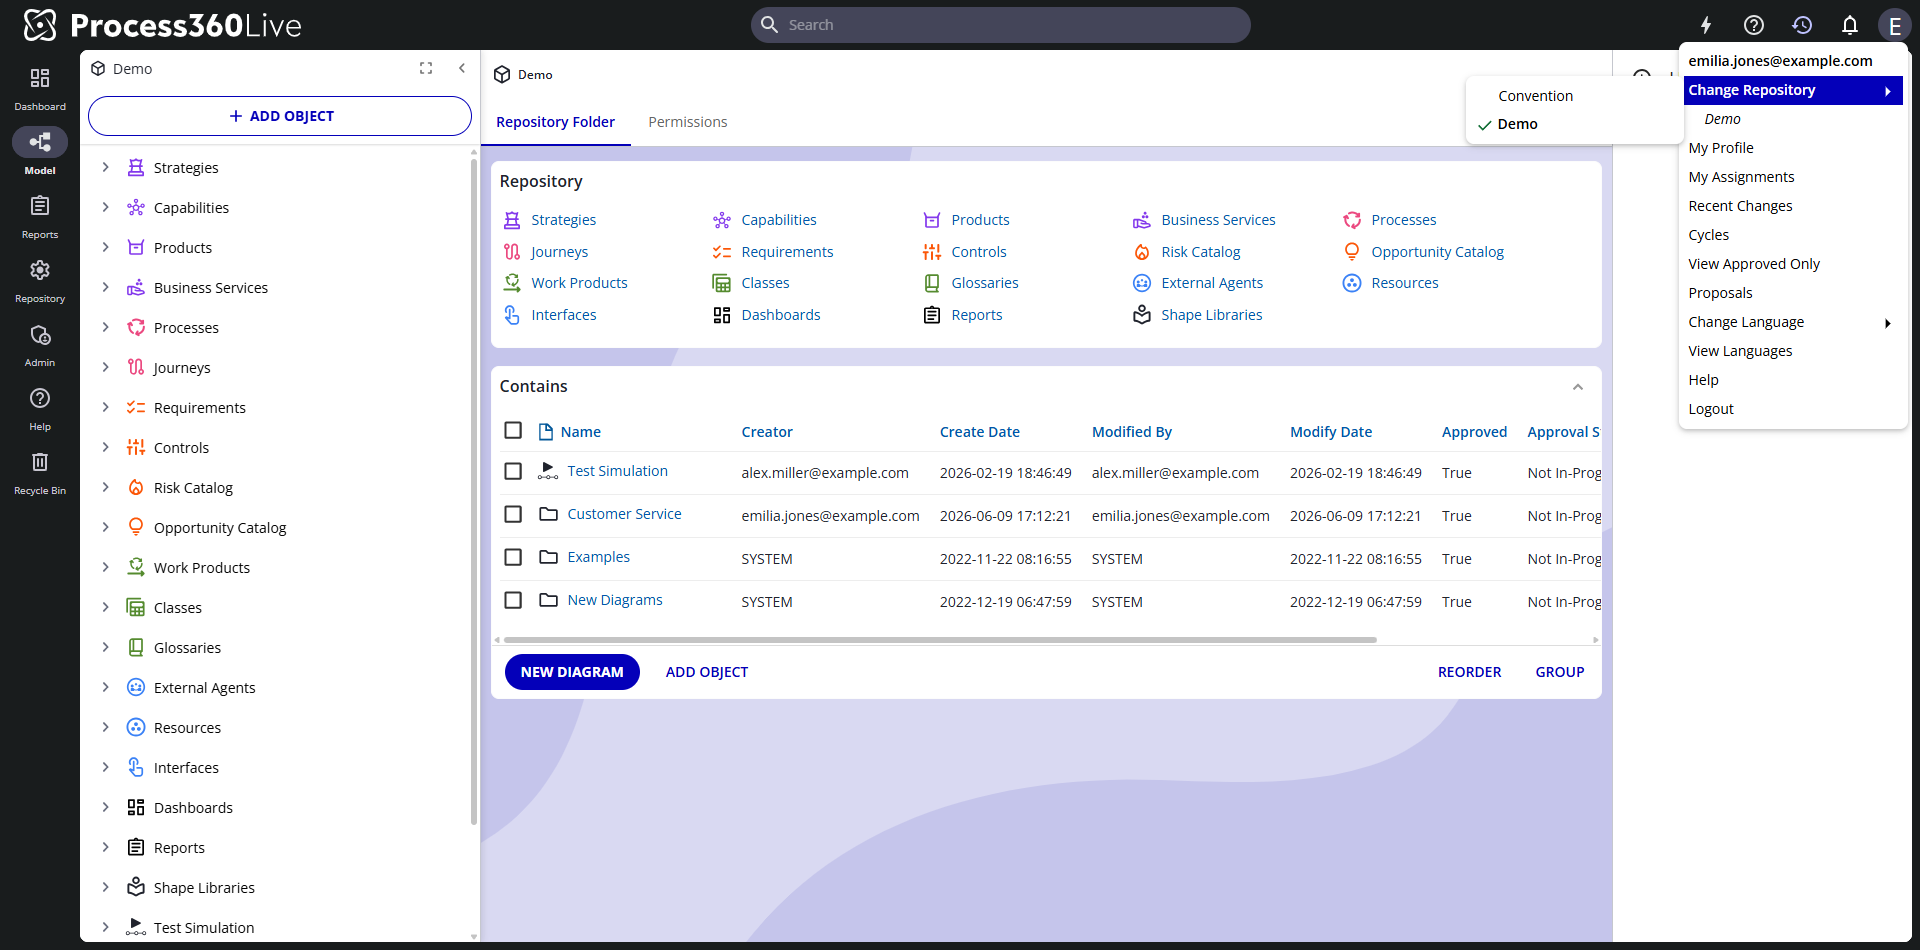Viewport: 1920px width, 950px height.
Task: Click the ADD OBJECT button in tree panel
Action: [280, 116]
